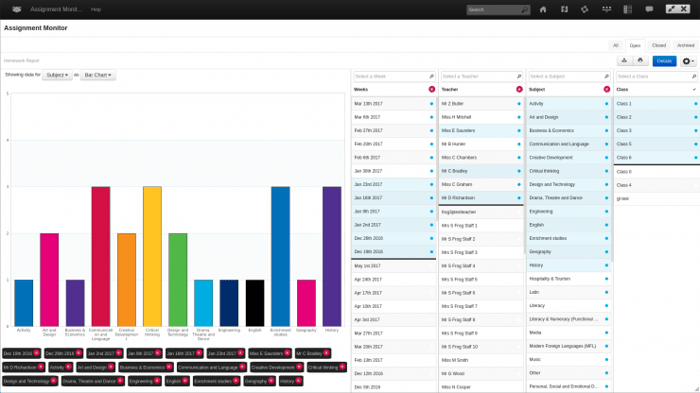Toggle the Critical thinking subject
The image size is (700, 393).
(568, 171)
